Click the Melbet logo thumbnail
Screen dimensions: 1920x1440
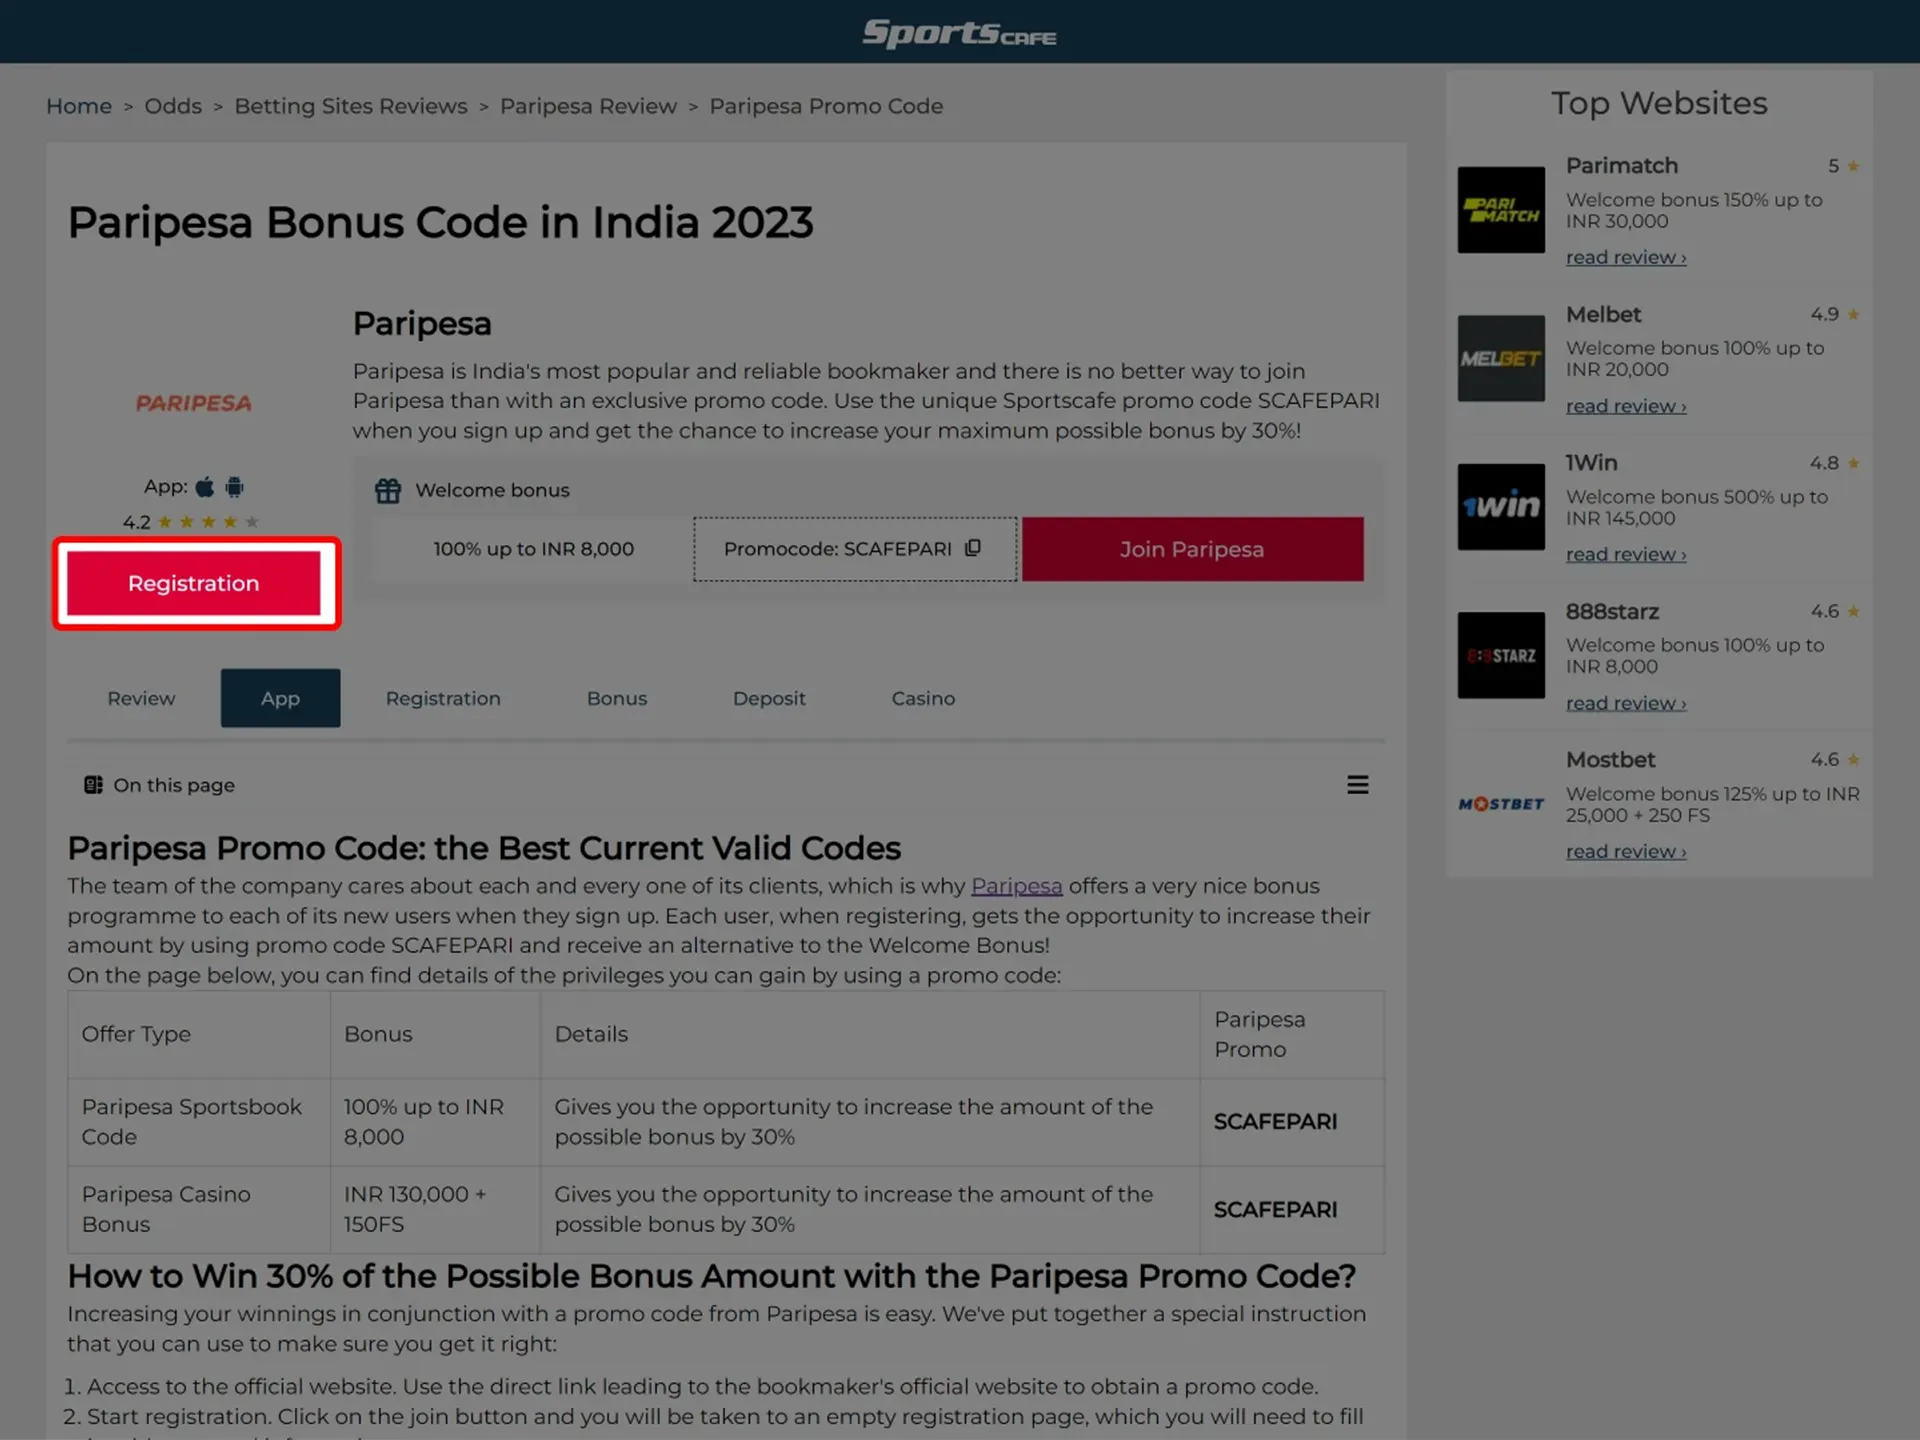pyautogui.click(x=1501, y=358)
